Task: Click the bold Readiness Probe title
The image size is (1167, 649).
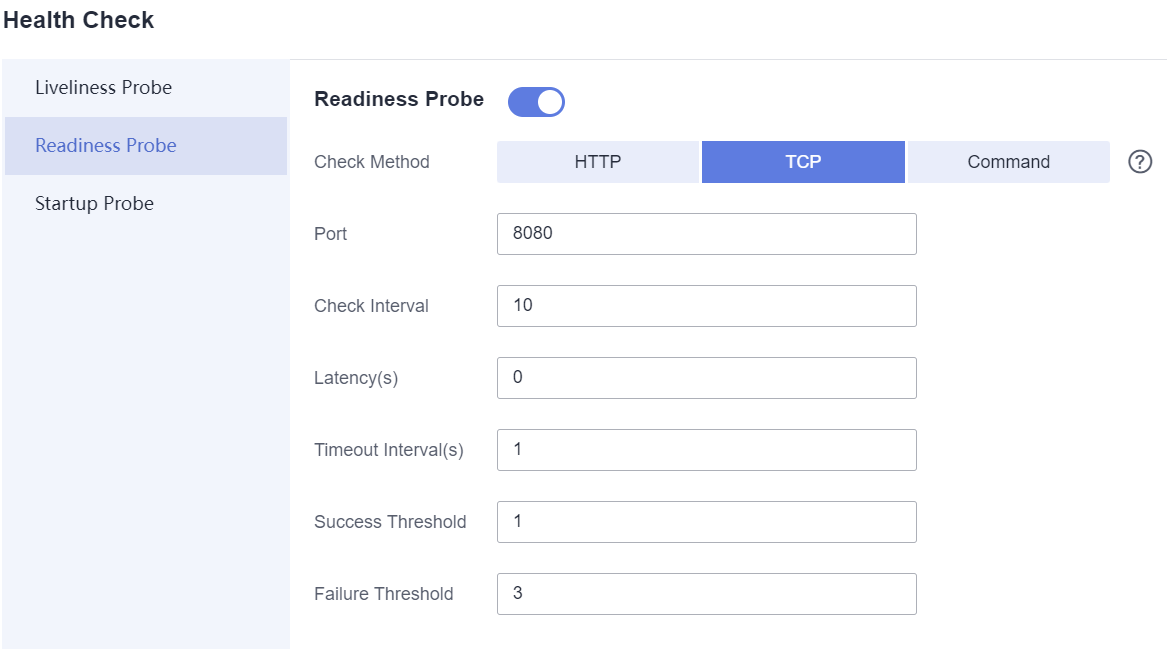Action: pos(399,99)
